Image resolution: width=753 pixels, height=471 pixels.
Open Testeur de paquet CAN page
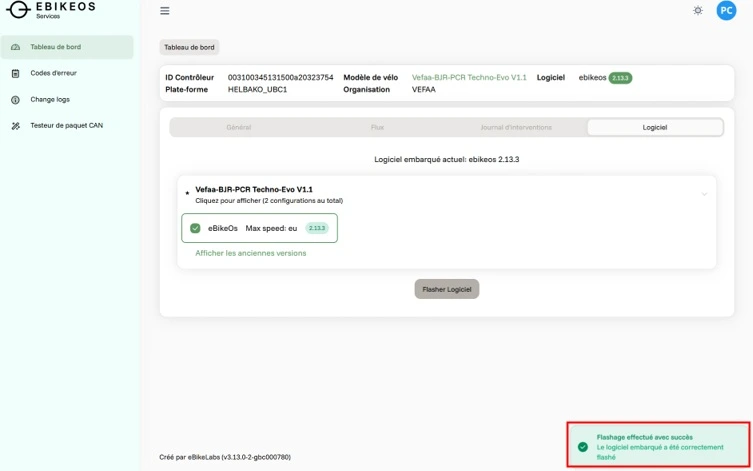pos(66,125)
